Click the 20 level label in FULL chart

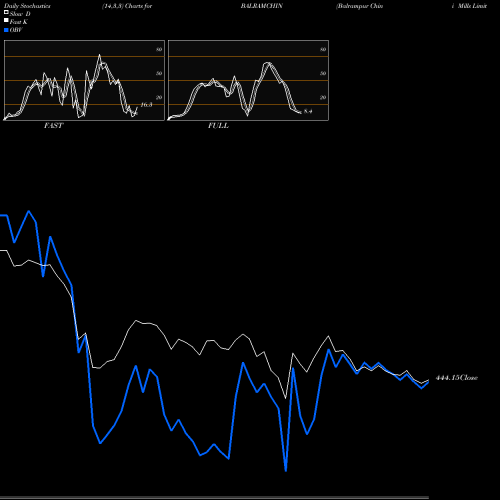323,97
